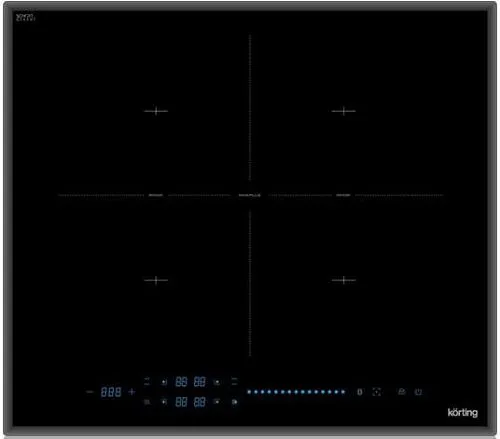Tap the rear-right zone power level display
500x439 pixels.
[x=200, y=382]
